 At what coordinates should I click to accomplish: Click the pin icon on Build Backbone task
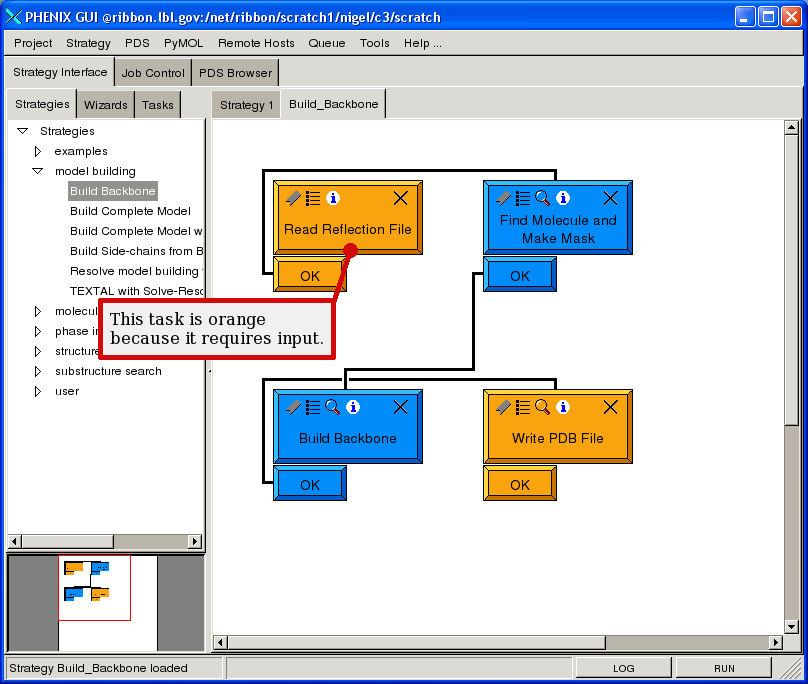click(293, 407)
